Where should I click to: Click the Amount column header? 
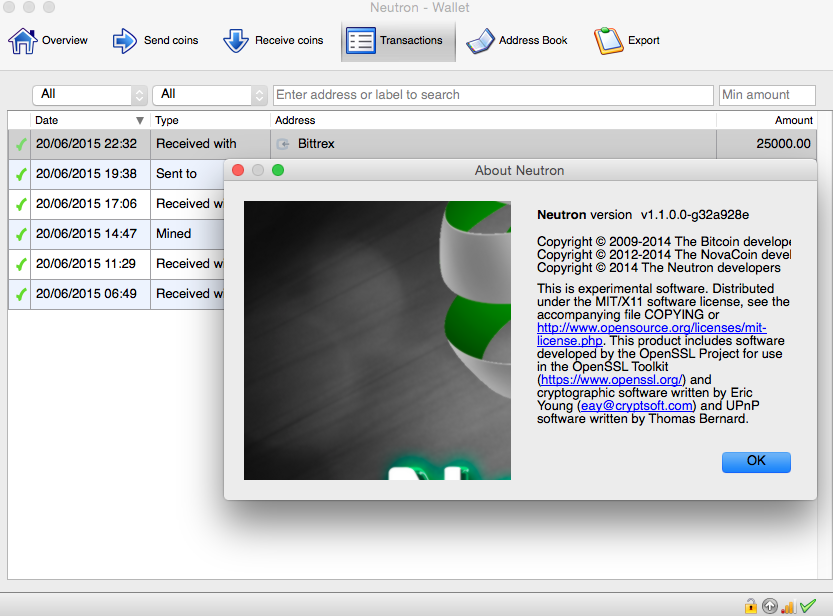[x=767, y=121]
